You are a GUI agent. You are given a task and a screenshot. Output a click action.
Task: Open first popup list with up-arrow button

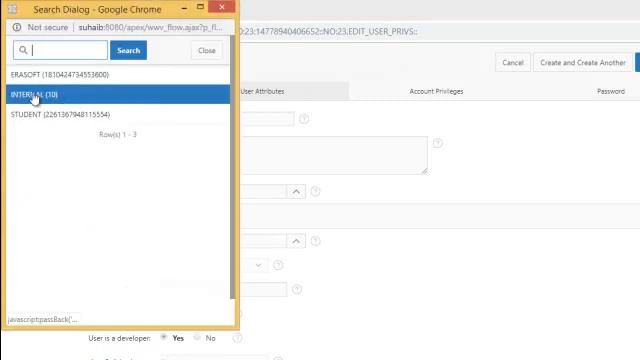(296, 191)
